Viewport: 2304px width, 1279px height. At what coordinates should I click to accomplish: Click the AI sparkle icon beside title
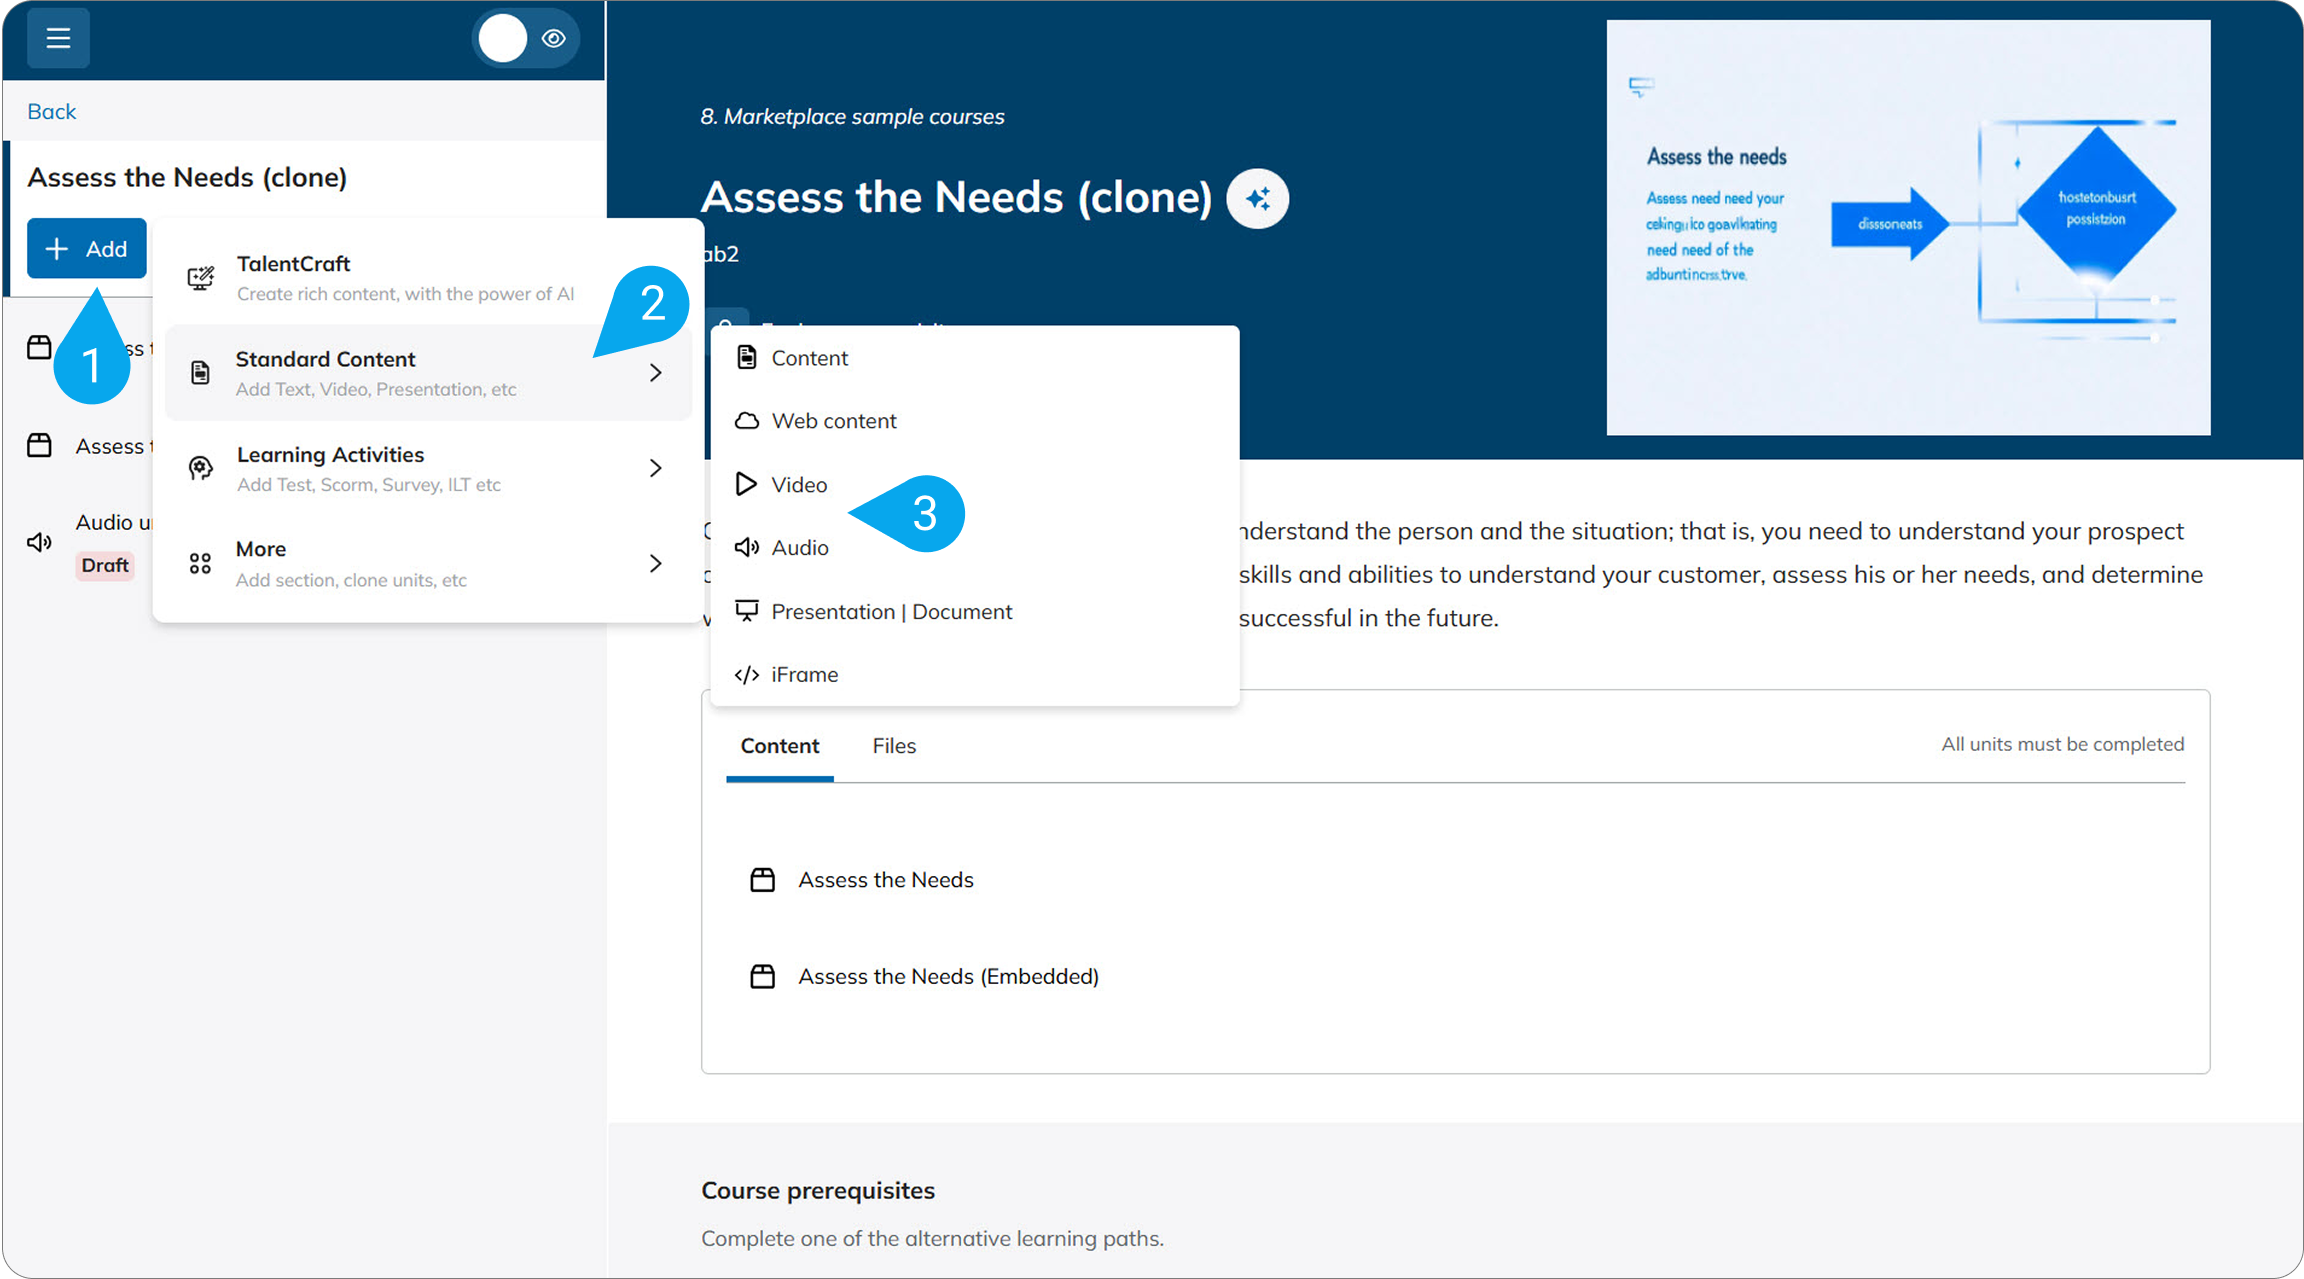(1257, 198)
